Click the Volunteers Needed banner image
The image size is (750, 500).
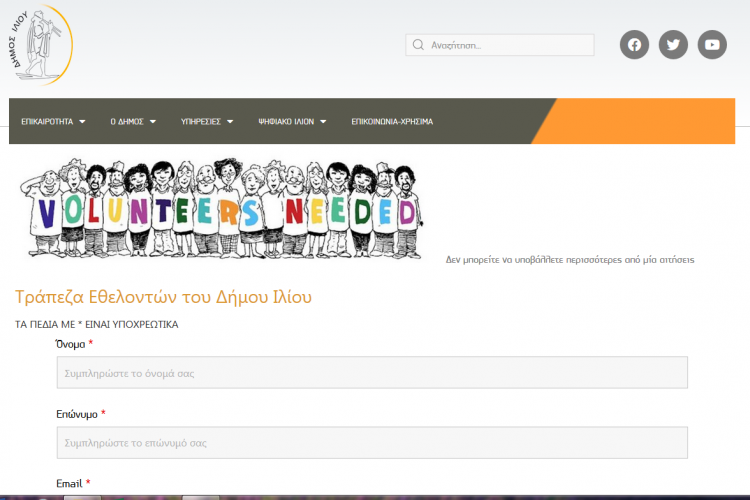222,209
